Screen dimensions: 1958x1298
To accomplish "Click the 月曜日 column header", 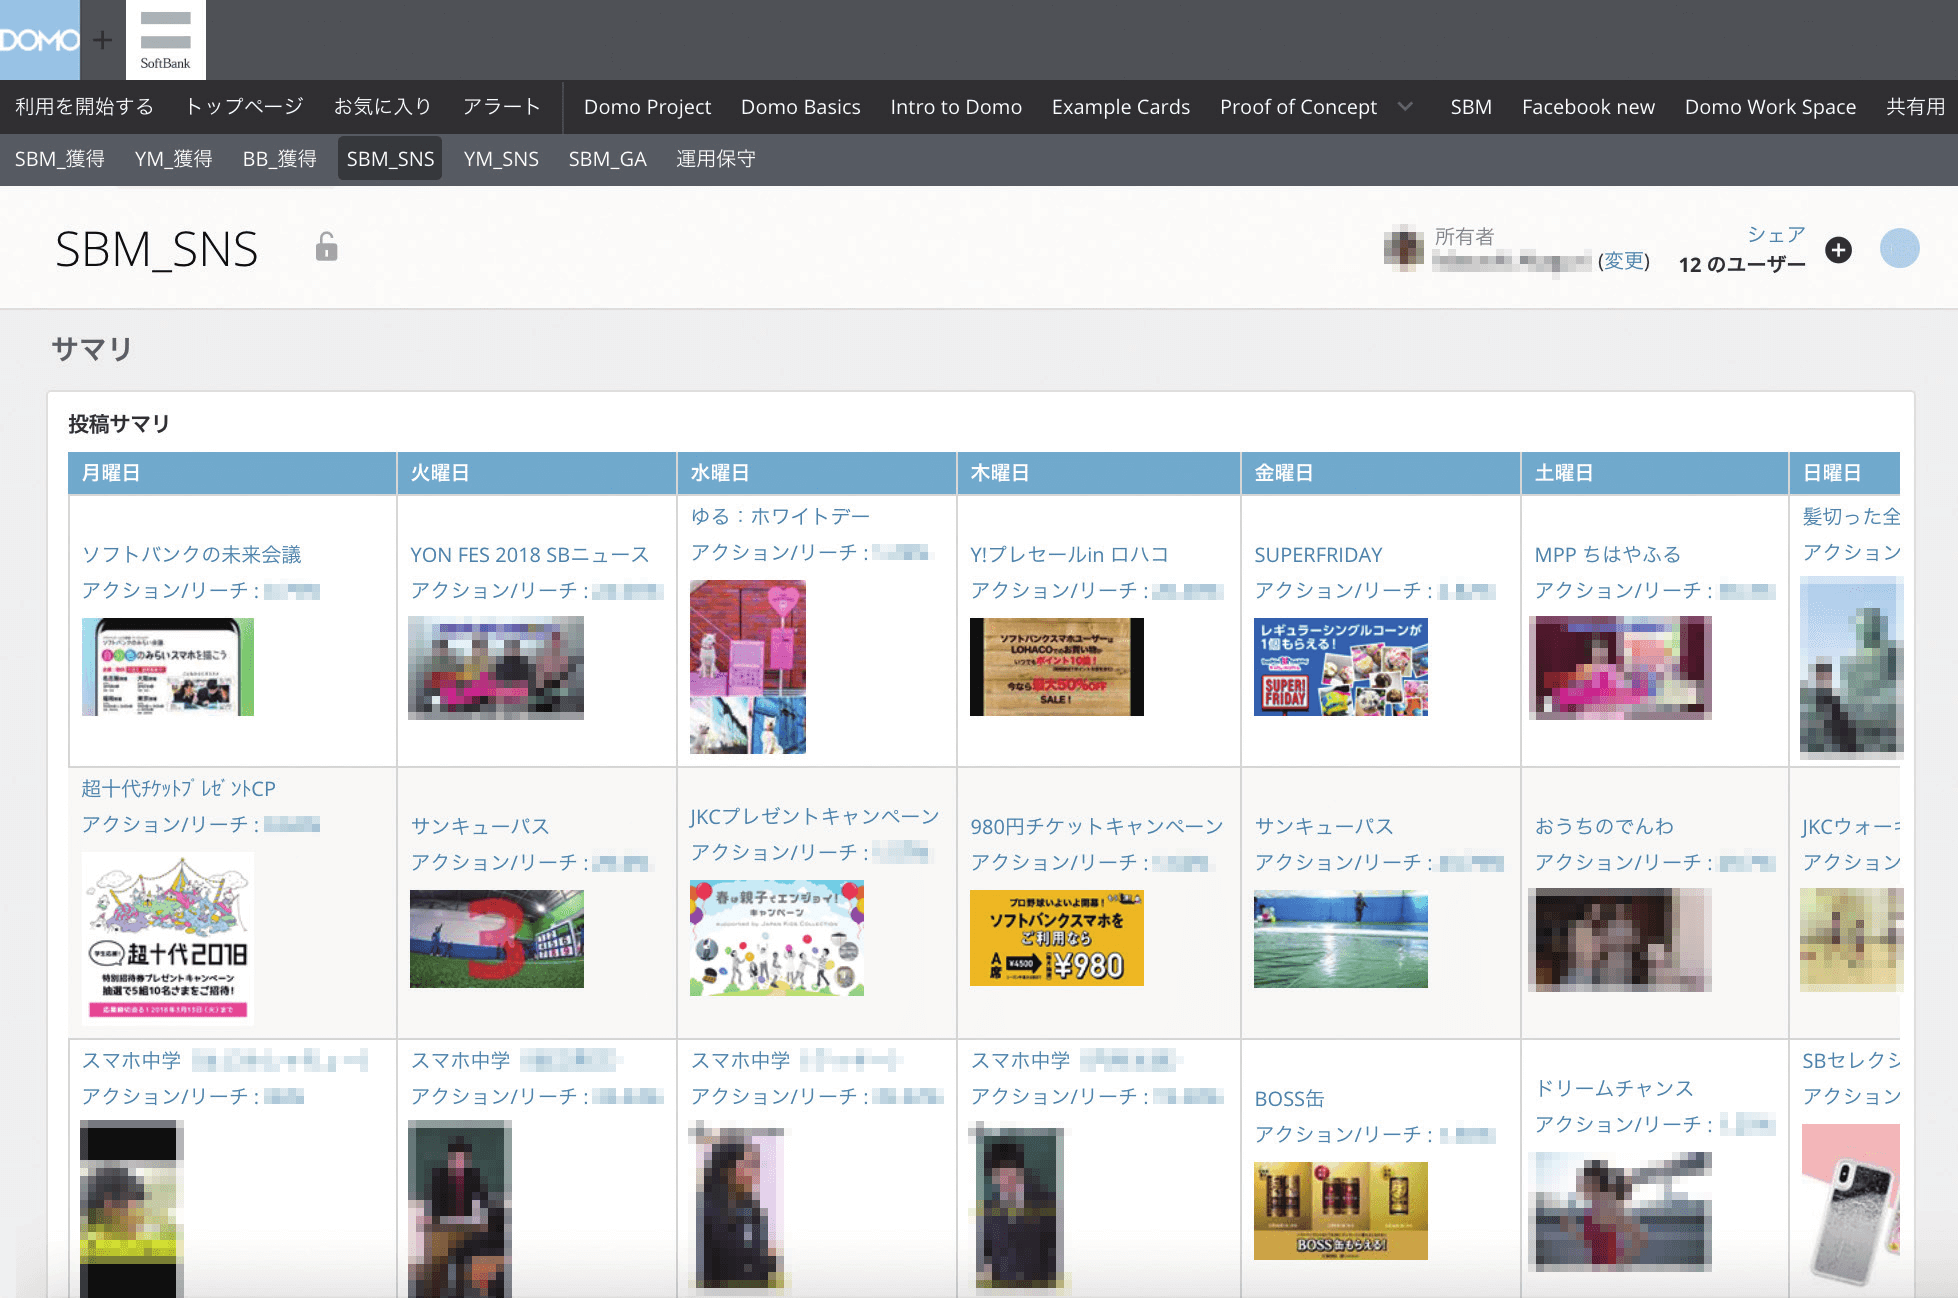I will [232, 473].
